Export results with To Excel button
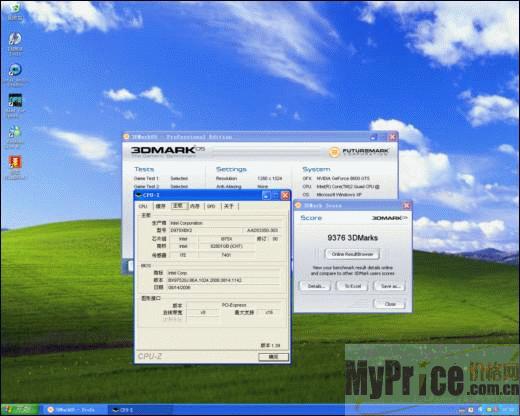Screen dimensions: 520x416 tap(353, 286)
